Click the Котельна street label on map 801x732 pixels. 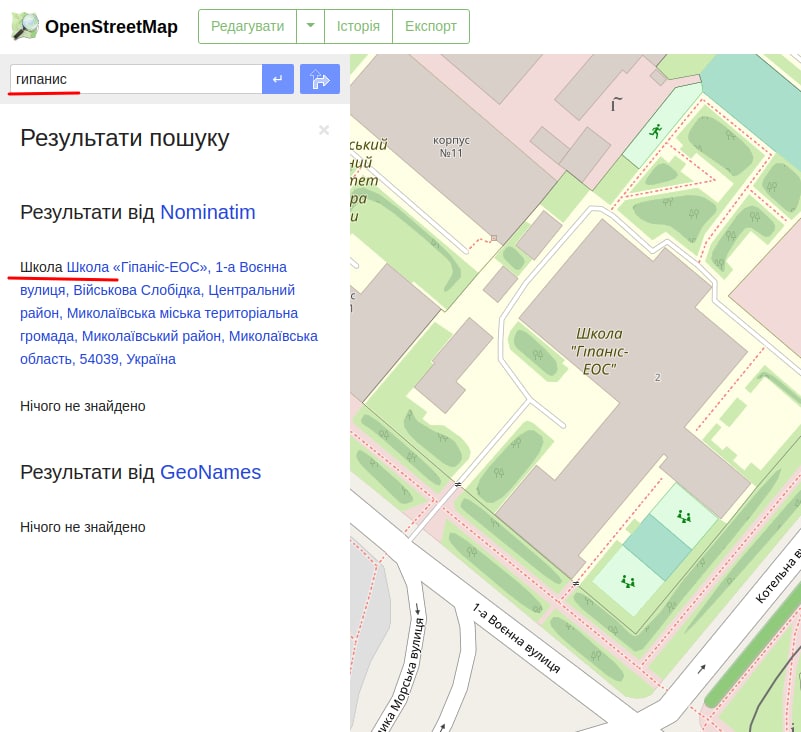pyautogui.click(x=779, y=576)
